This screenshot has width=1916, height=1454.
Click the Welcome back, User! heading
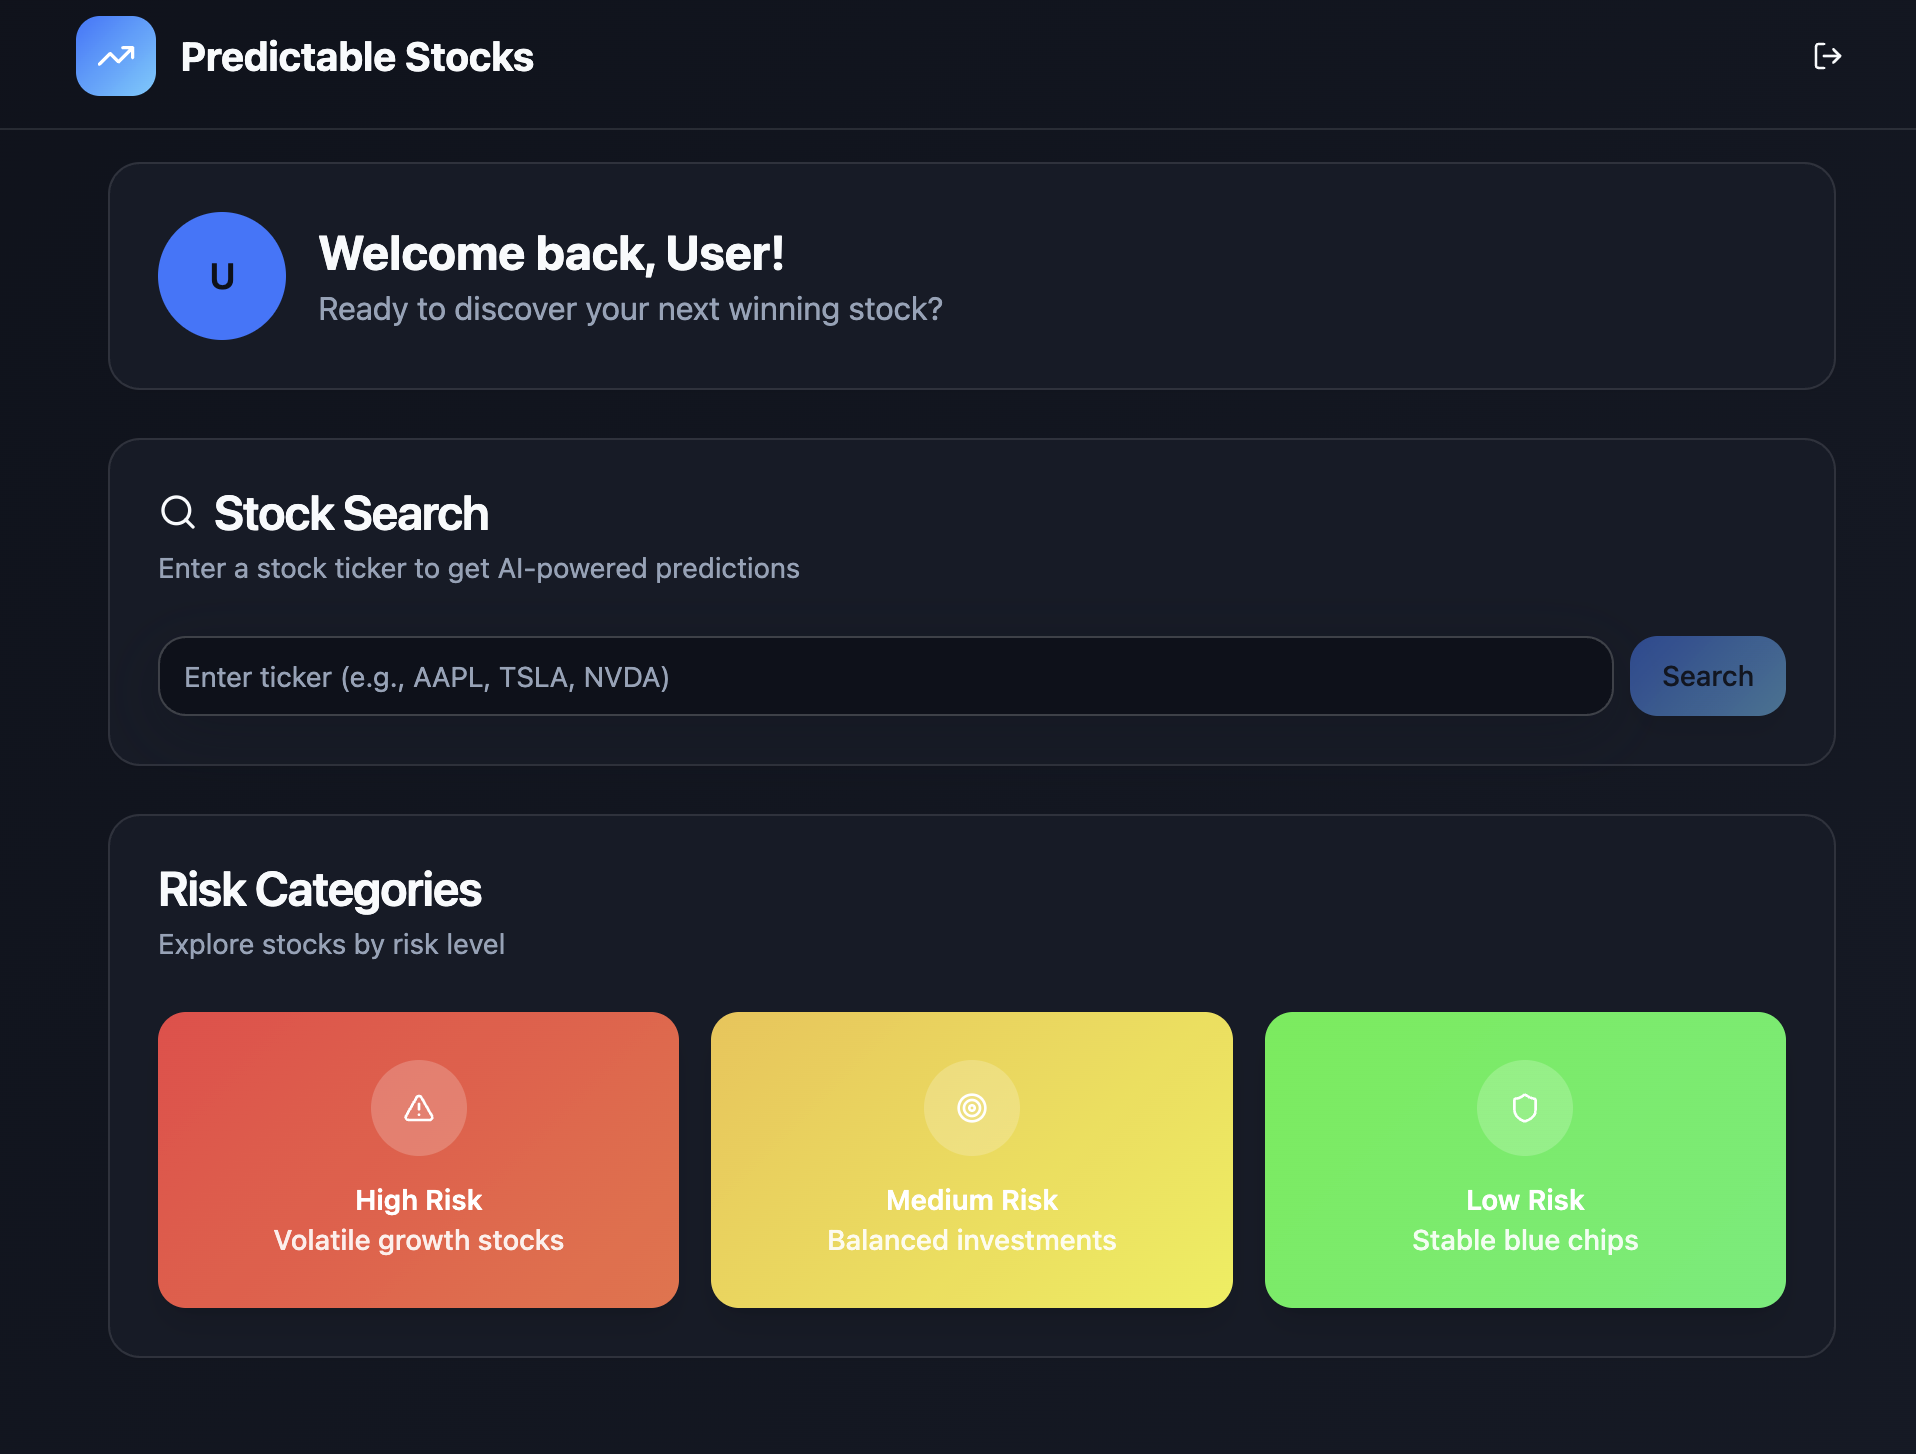pyautogui.click(x=551, y=253)
